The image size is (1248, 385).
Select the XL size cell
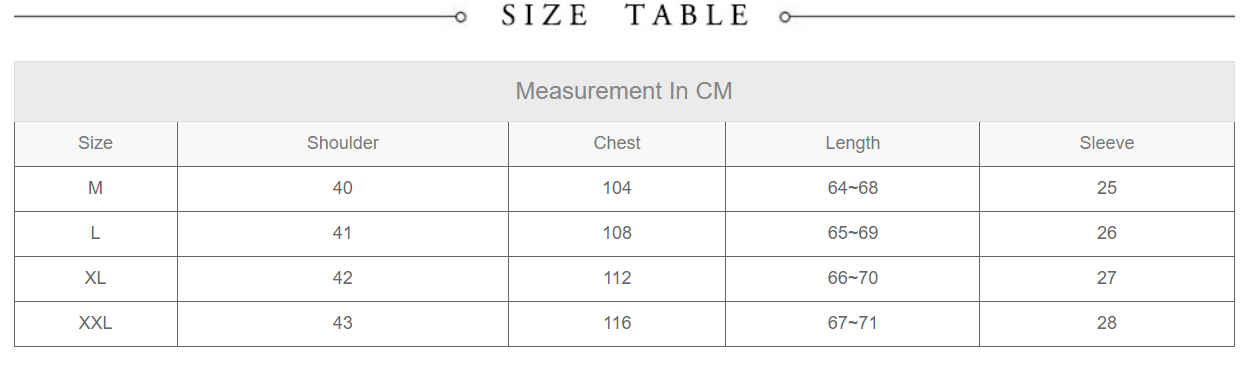tap(96, 279)
